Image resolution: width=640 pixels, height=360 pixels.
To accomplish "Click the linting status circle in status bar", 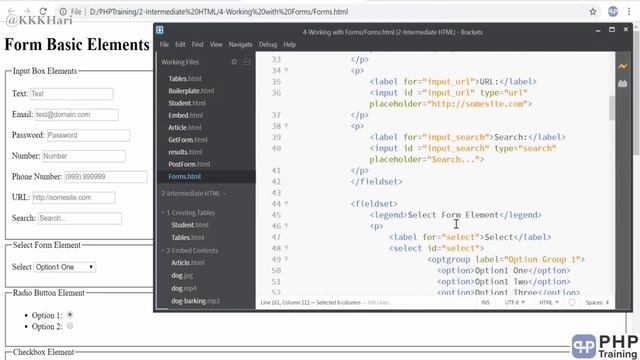I will (572, 302).
